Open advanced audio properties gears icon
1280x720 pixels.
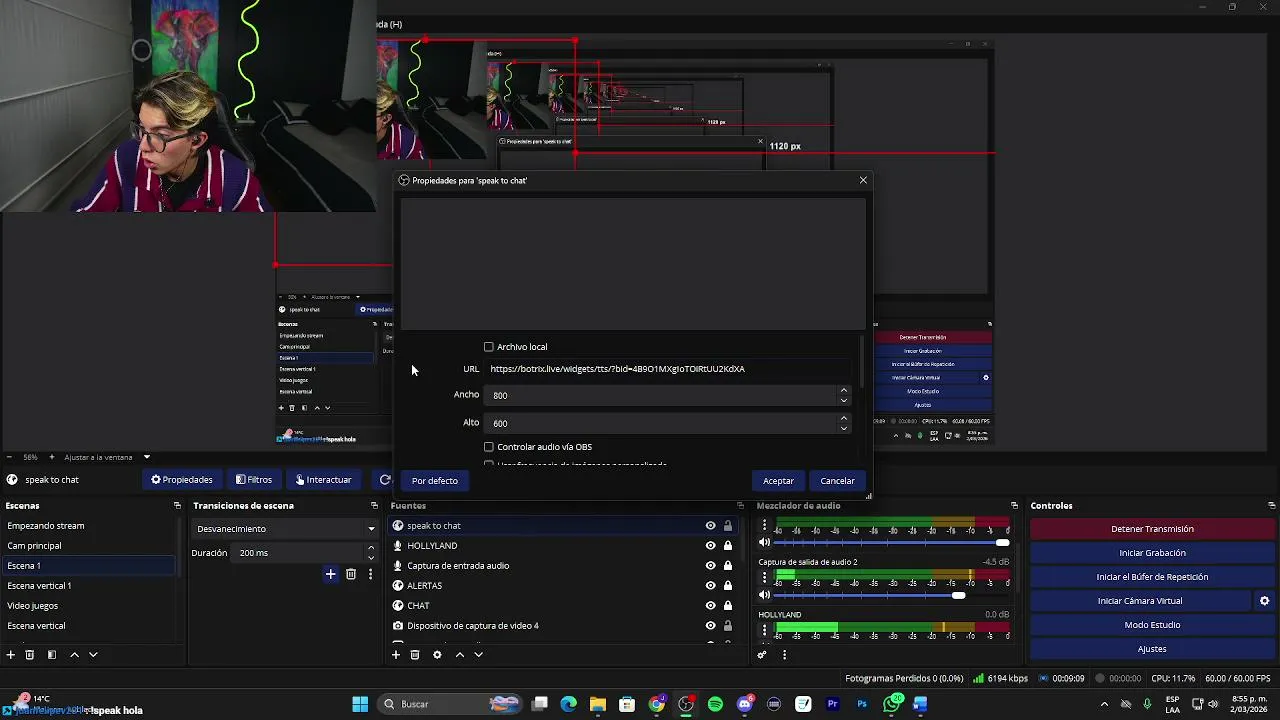[x=762, y=655]
